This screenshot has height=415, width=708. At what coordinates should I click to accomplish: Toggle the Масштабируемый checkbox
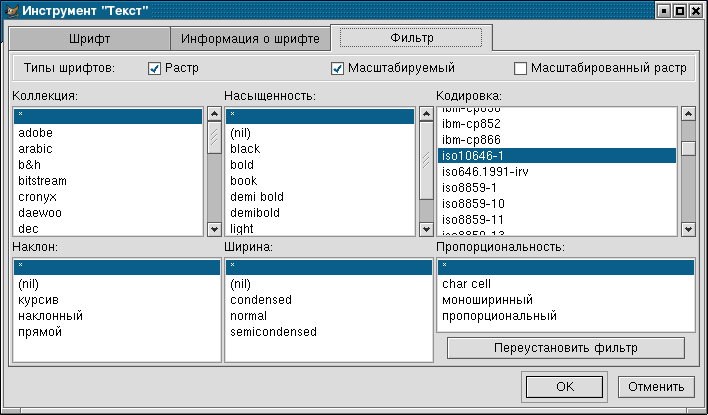tap(337, 69)
